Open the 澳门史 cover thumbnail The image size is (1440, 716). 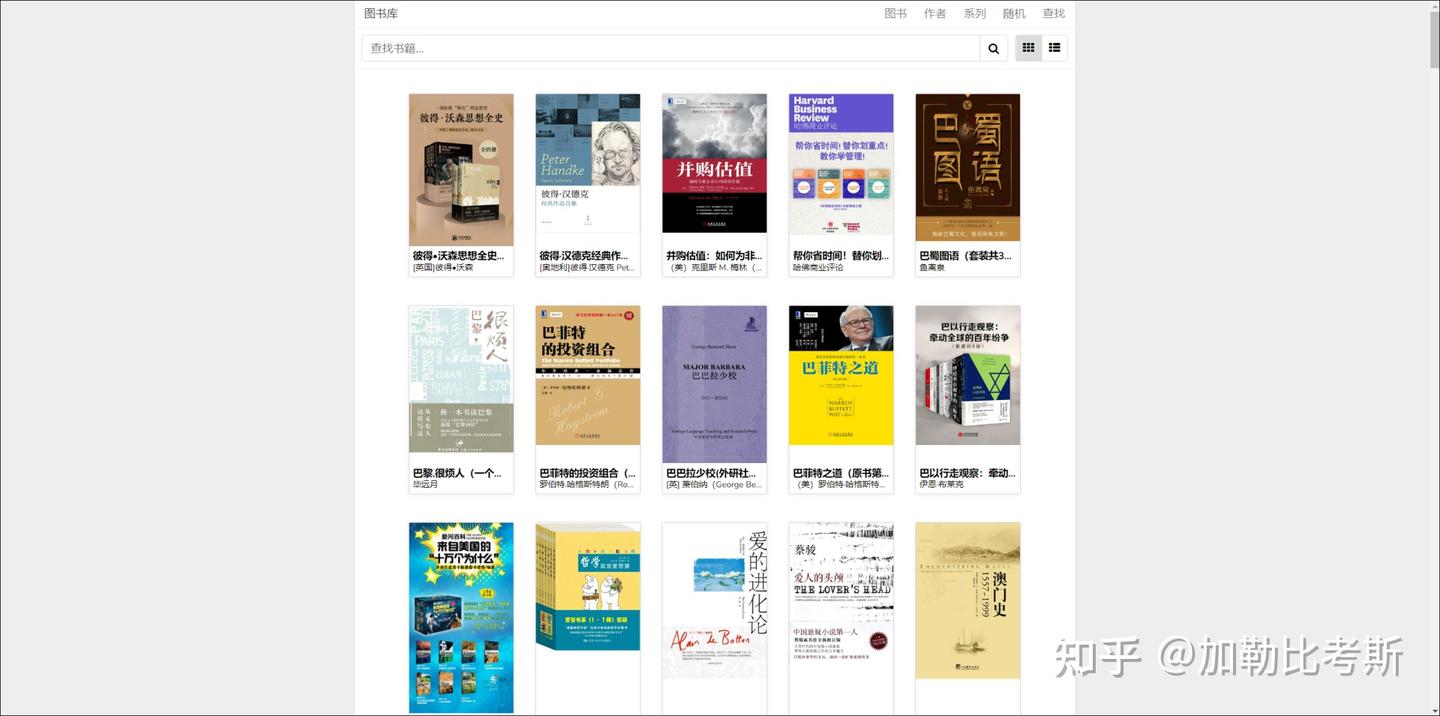coord(967,600)
